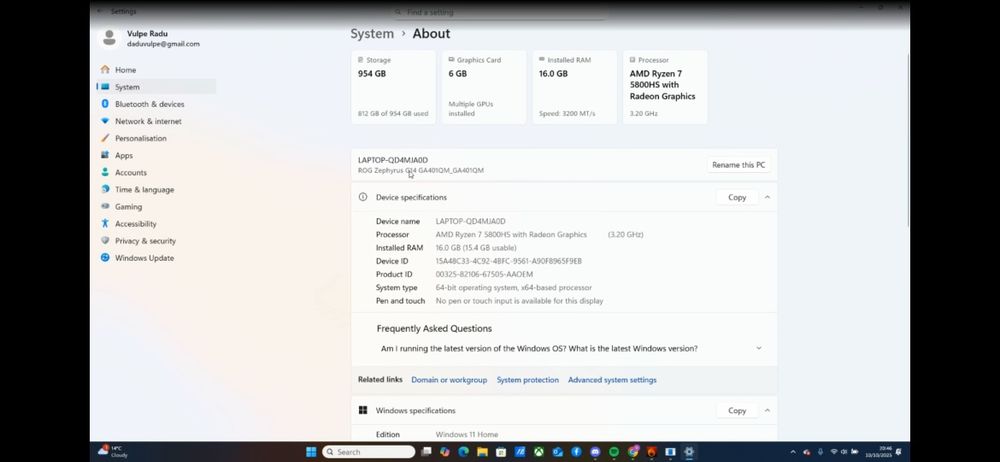Viewport: 1000px width, 462px height.
Task: Select the Device ID value text
Action: (x=508, y=261)
